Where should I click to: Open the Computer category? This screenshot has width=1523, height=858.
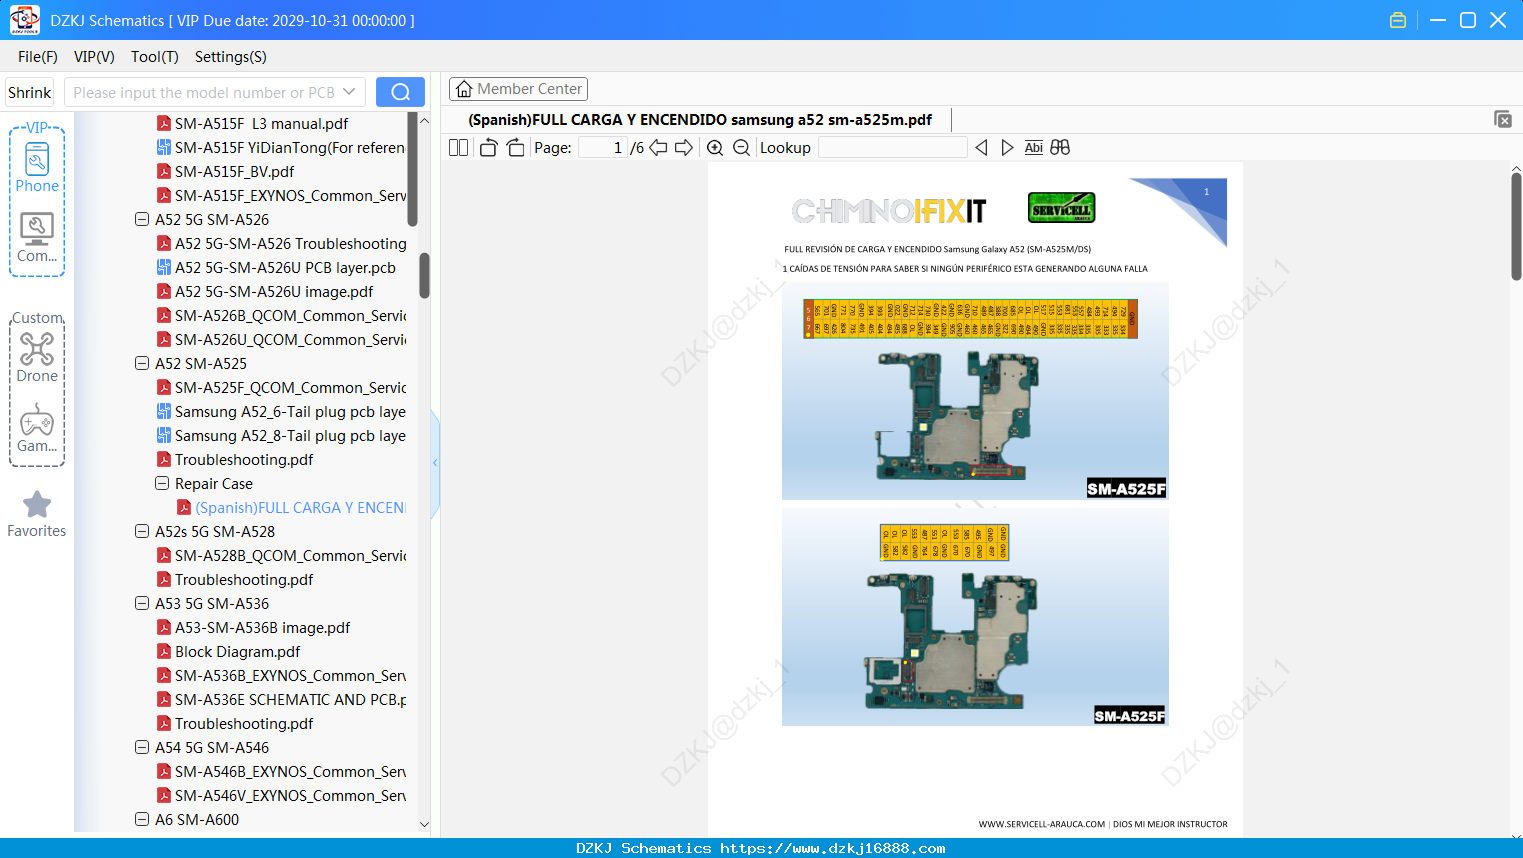tap(37, 238)
